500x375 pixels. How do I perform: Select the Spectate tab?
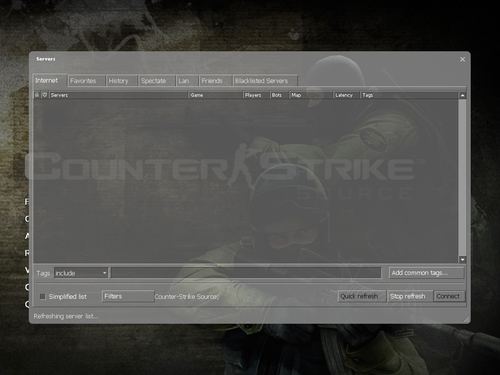157,81
